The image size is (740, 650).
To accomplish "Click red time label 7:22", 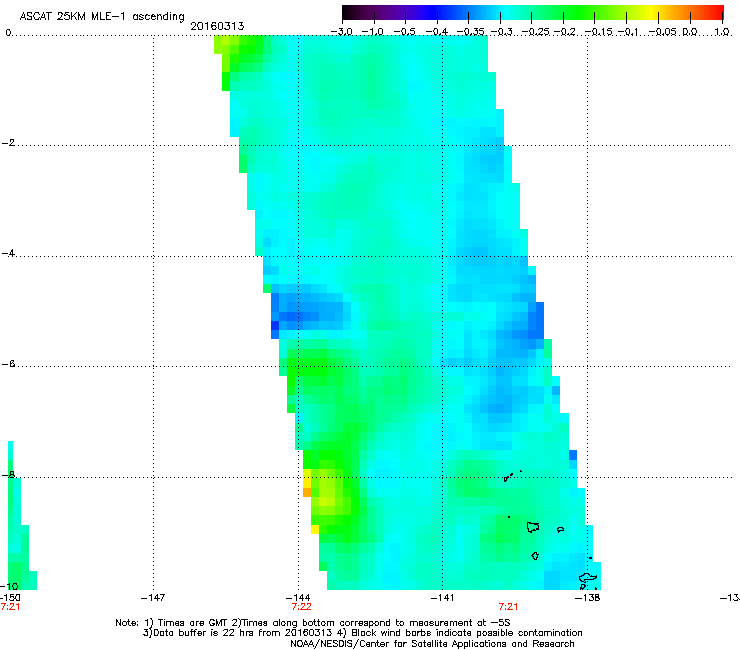I will pos(301,607).
